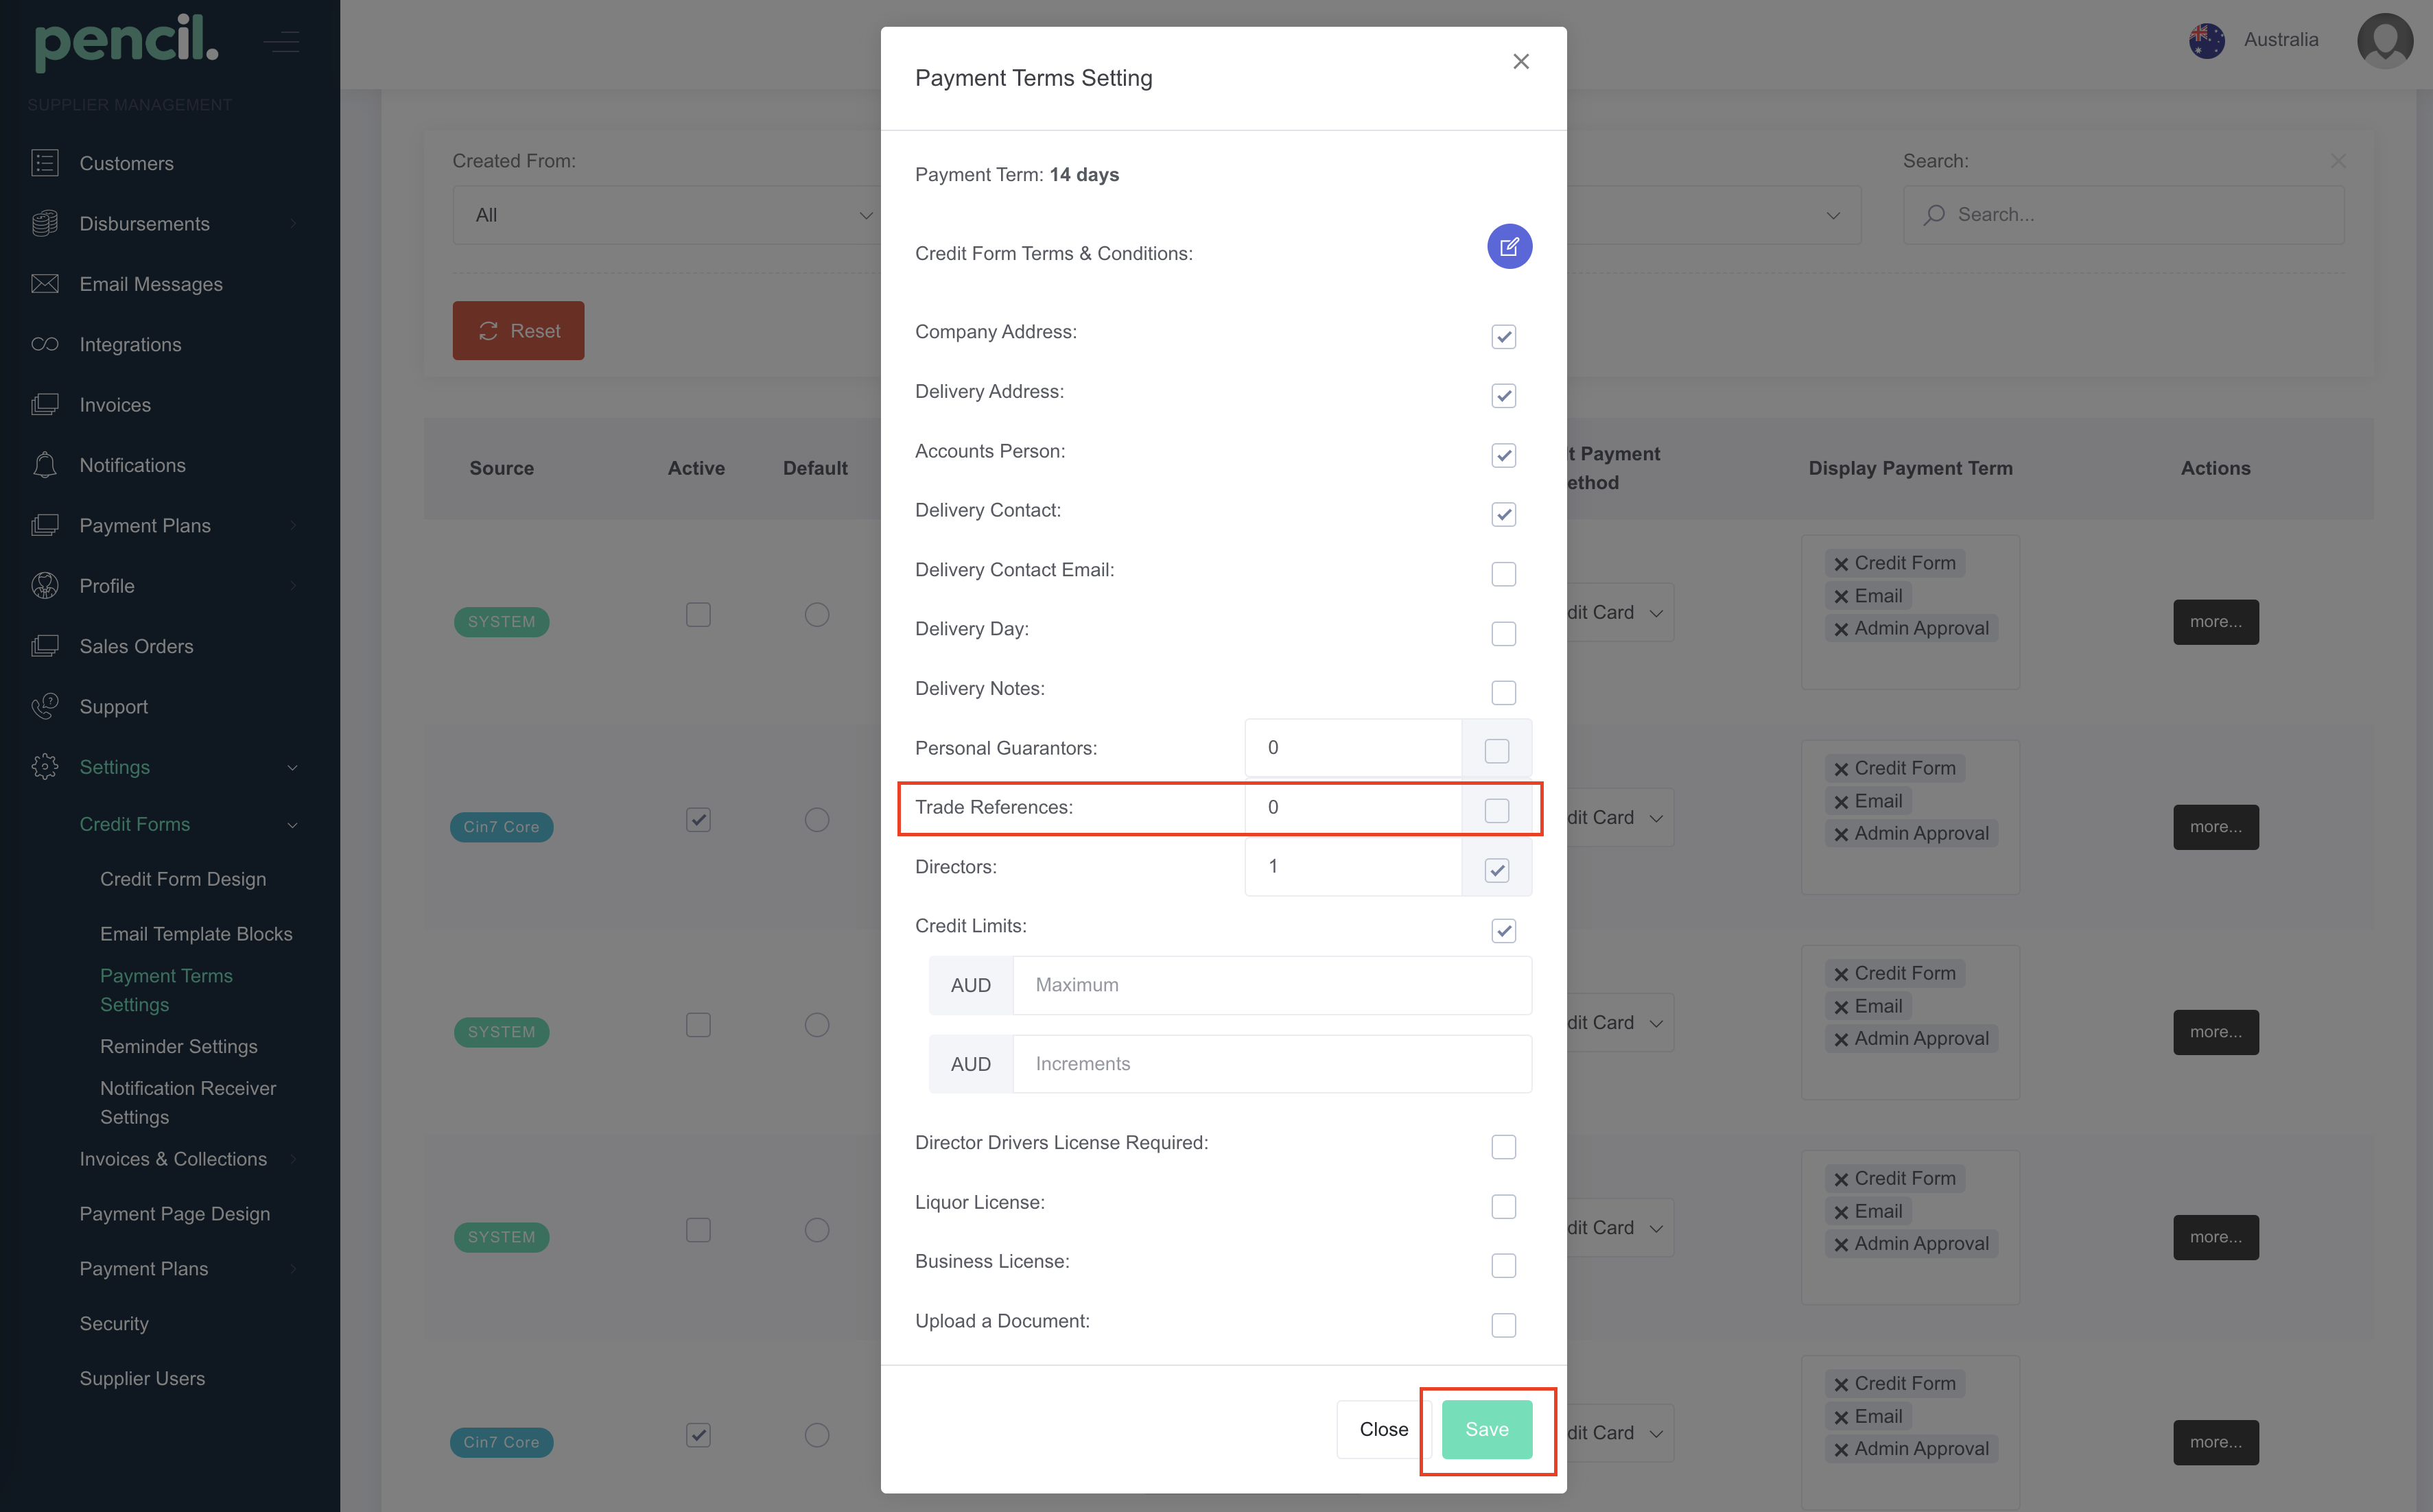Select the Australia region label

(2280, 40)
